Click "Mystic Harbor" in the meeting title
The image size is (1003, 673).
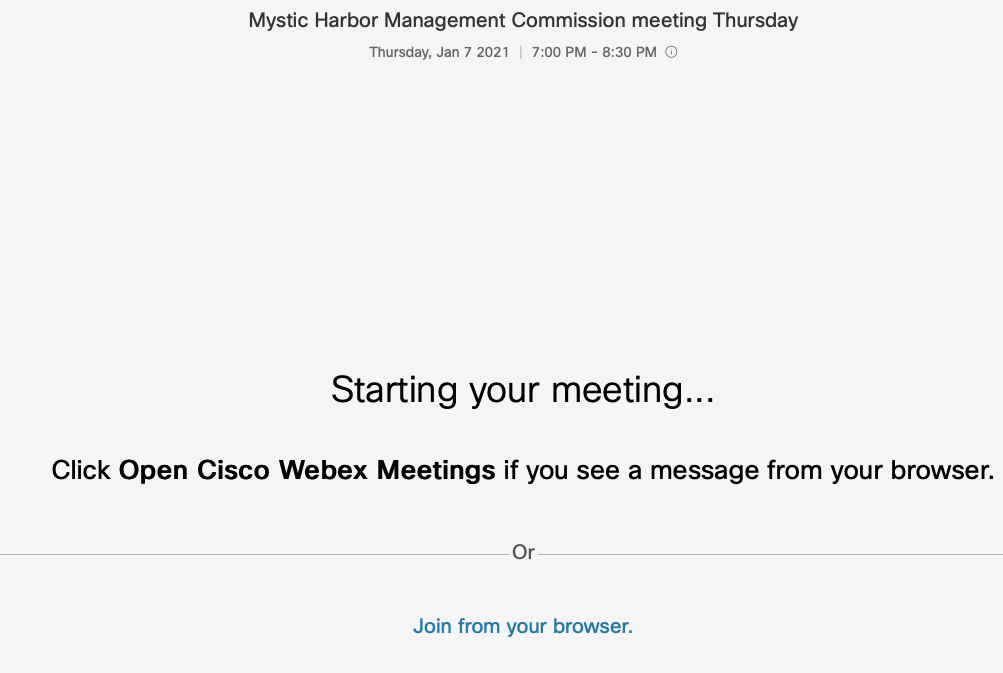coord(305,20)
